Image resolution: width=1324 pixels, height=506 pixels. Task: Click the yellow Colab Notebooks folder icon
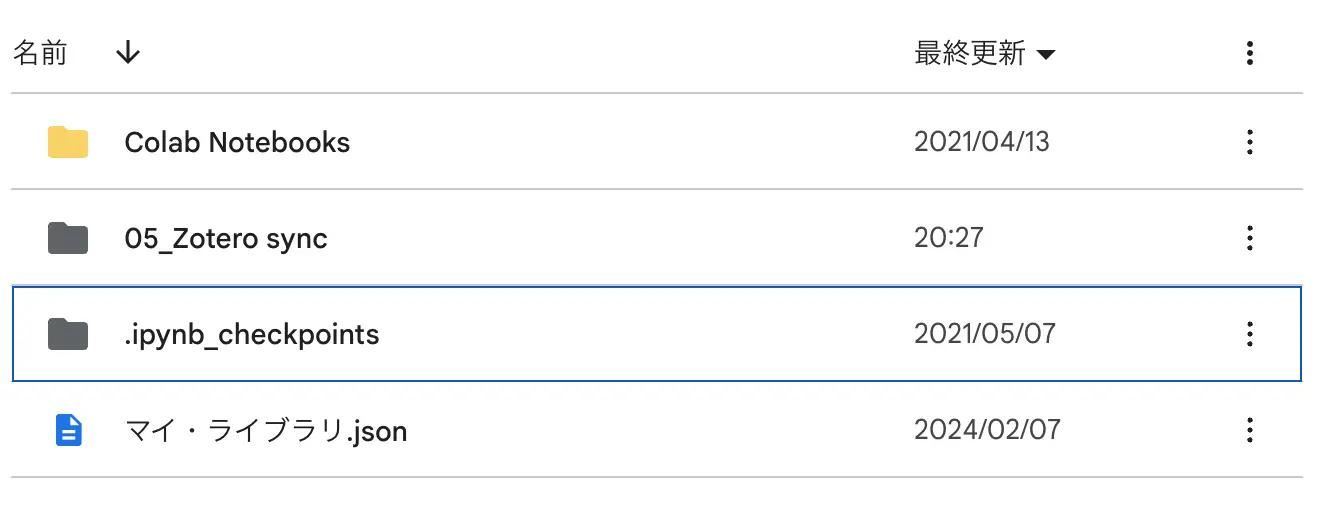point(68,143)
